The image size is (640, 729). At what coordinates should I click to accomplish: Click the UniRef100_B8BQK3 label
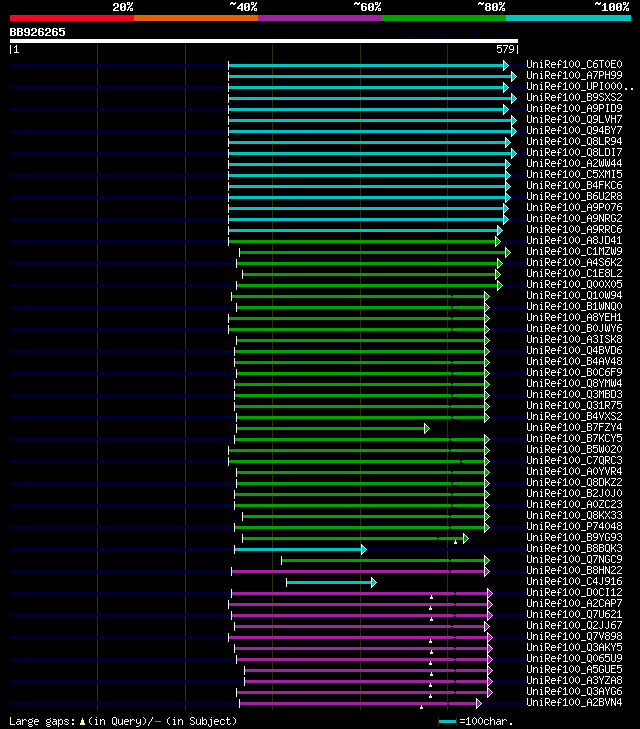[x=574, y=549]
